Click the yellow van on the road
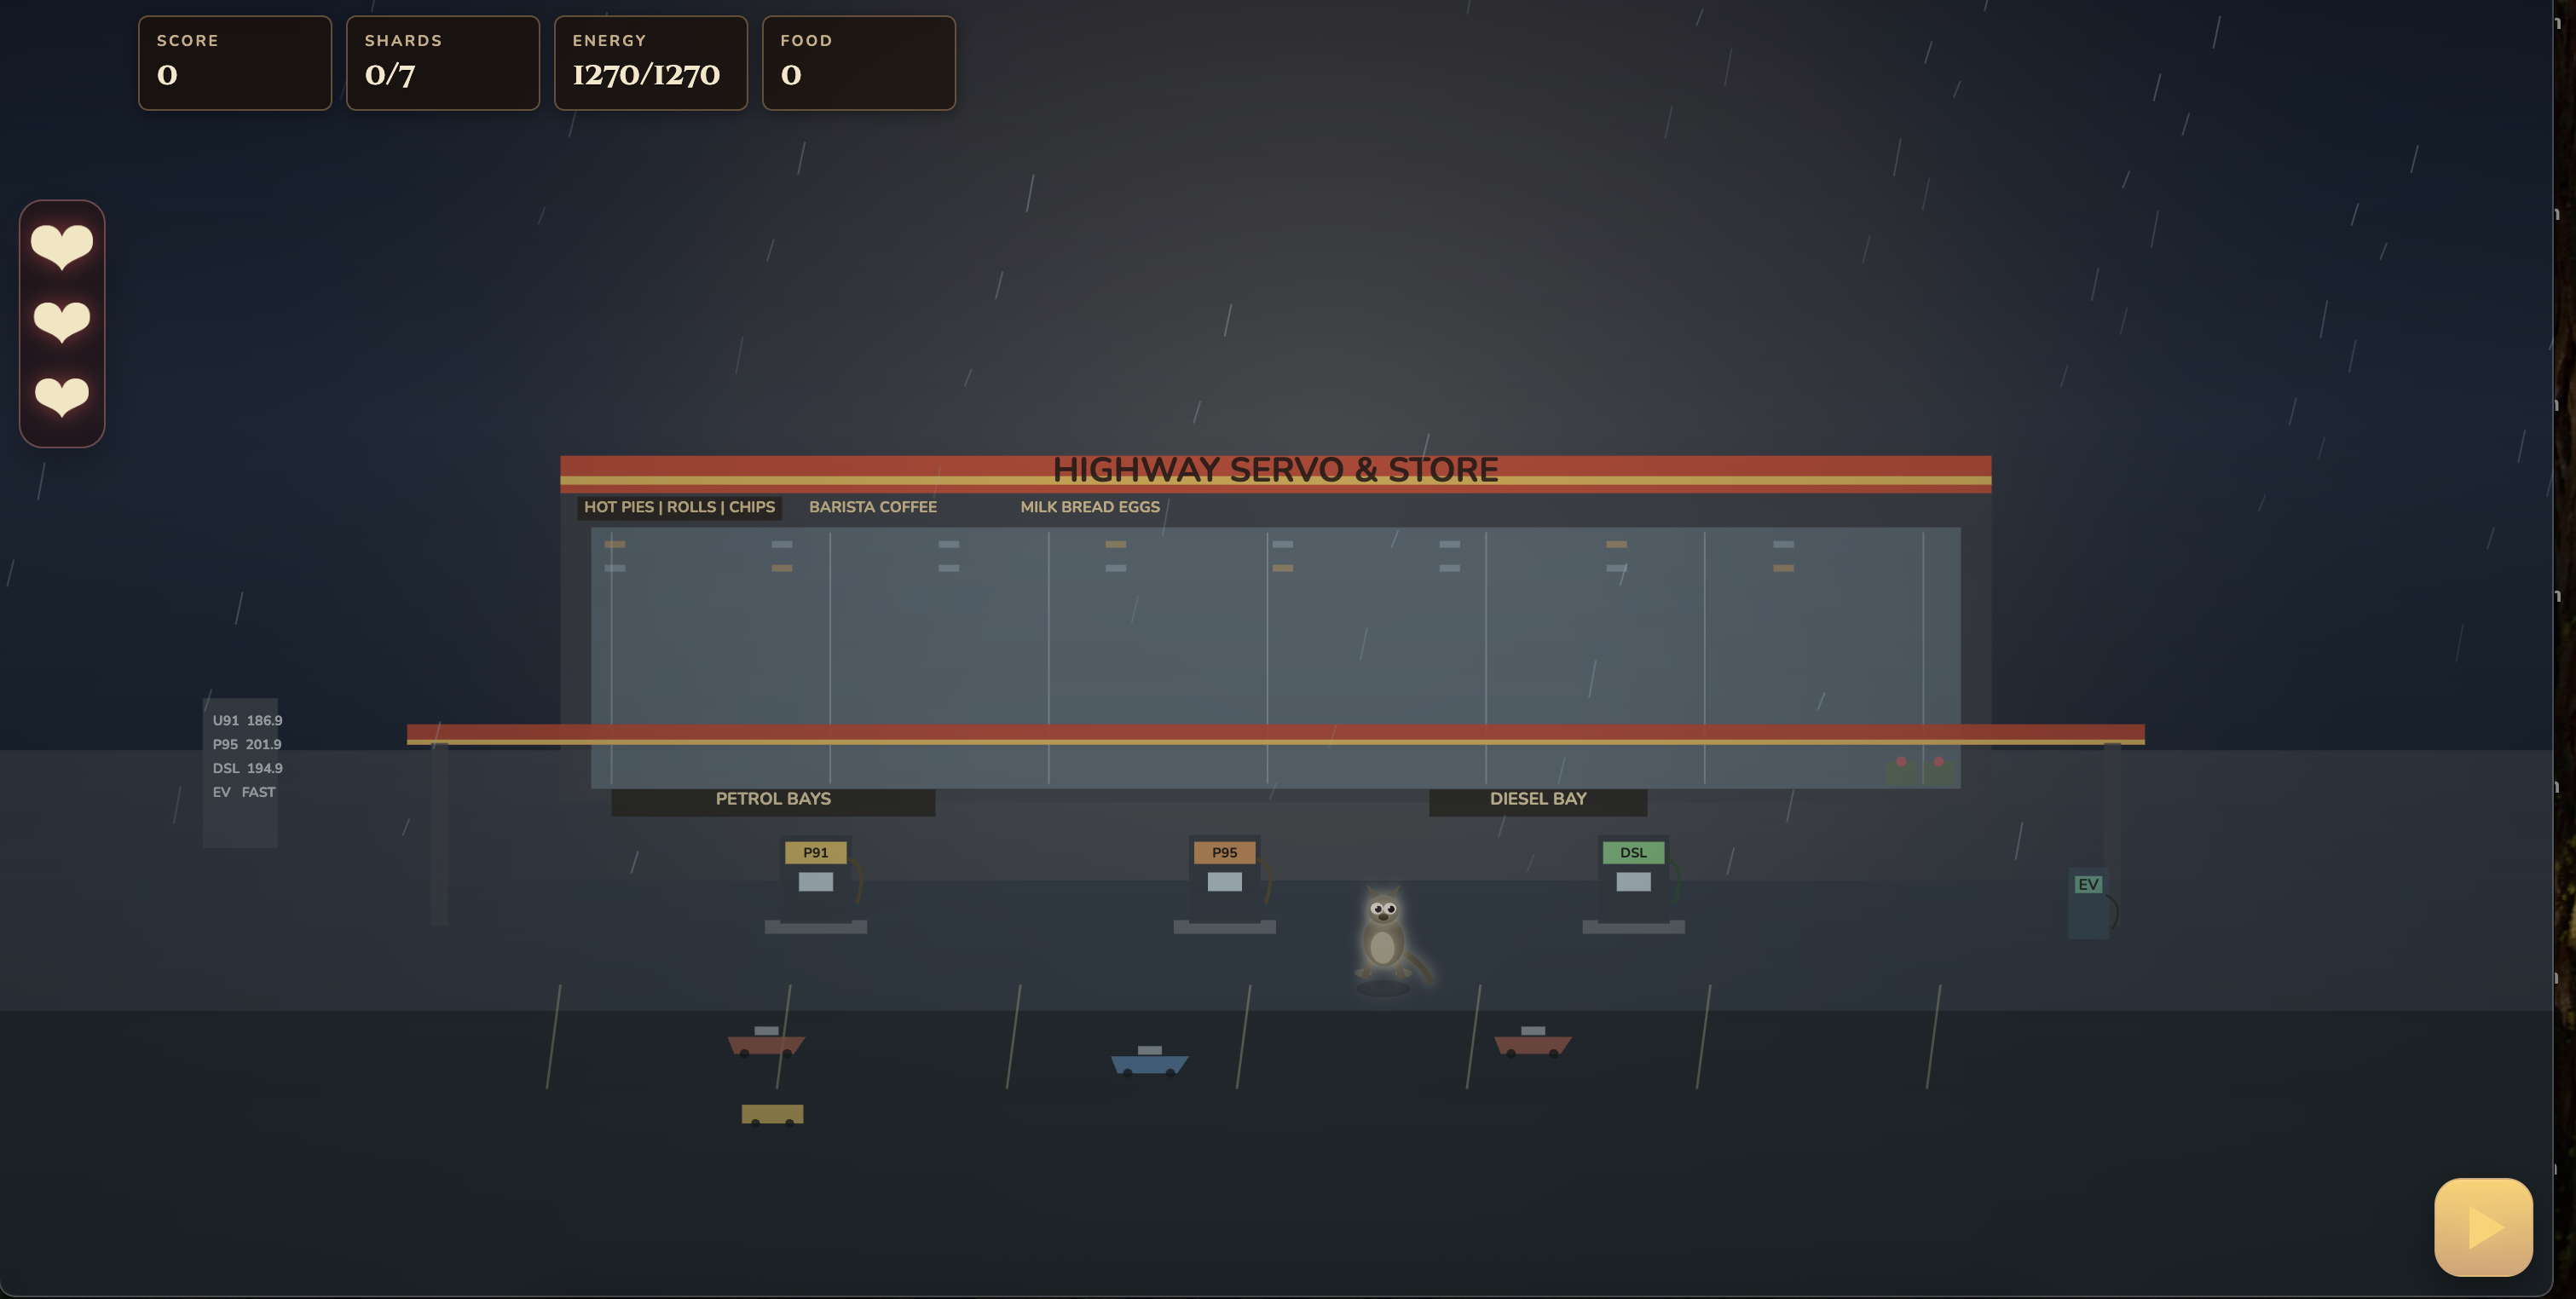 pyautogui.click(x=772, y=1114)
